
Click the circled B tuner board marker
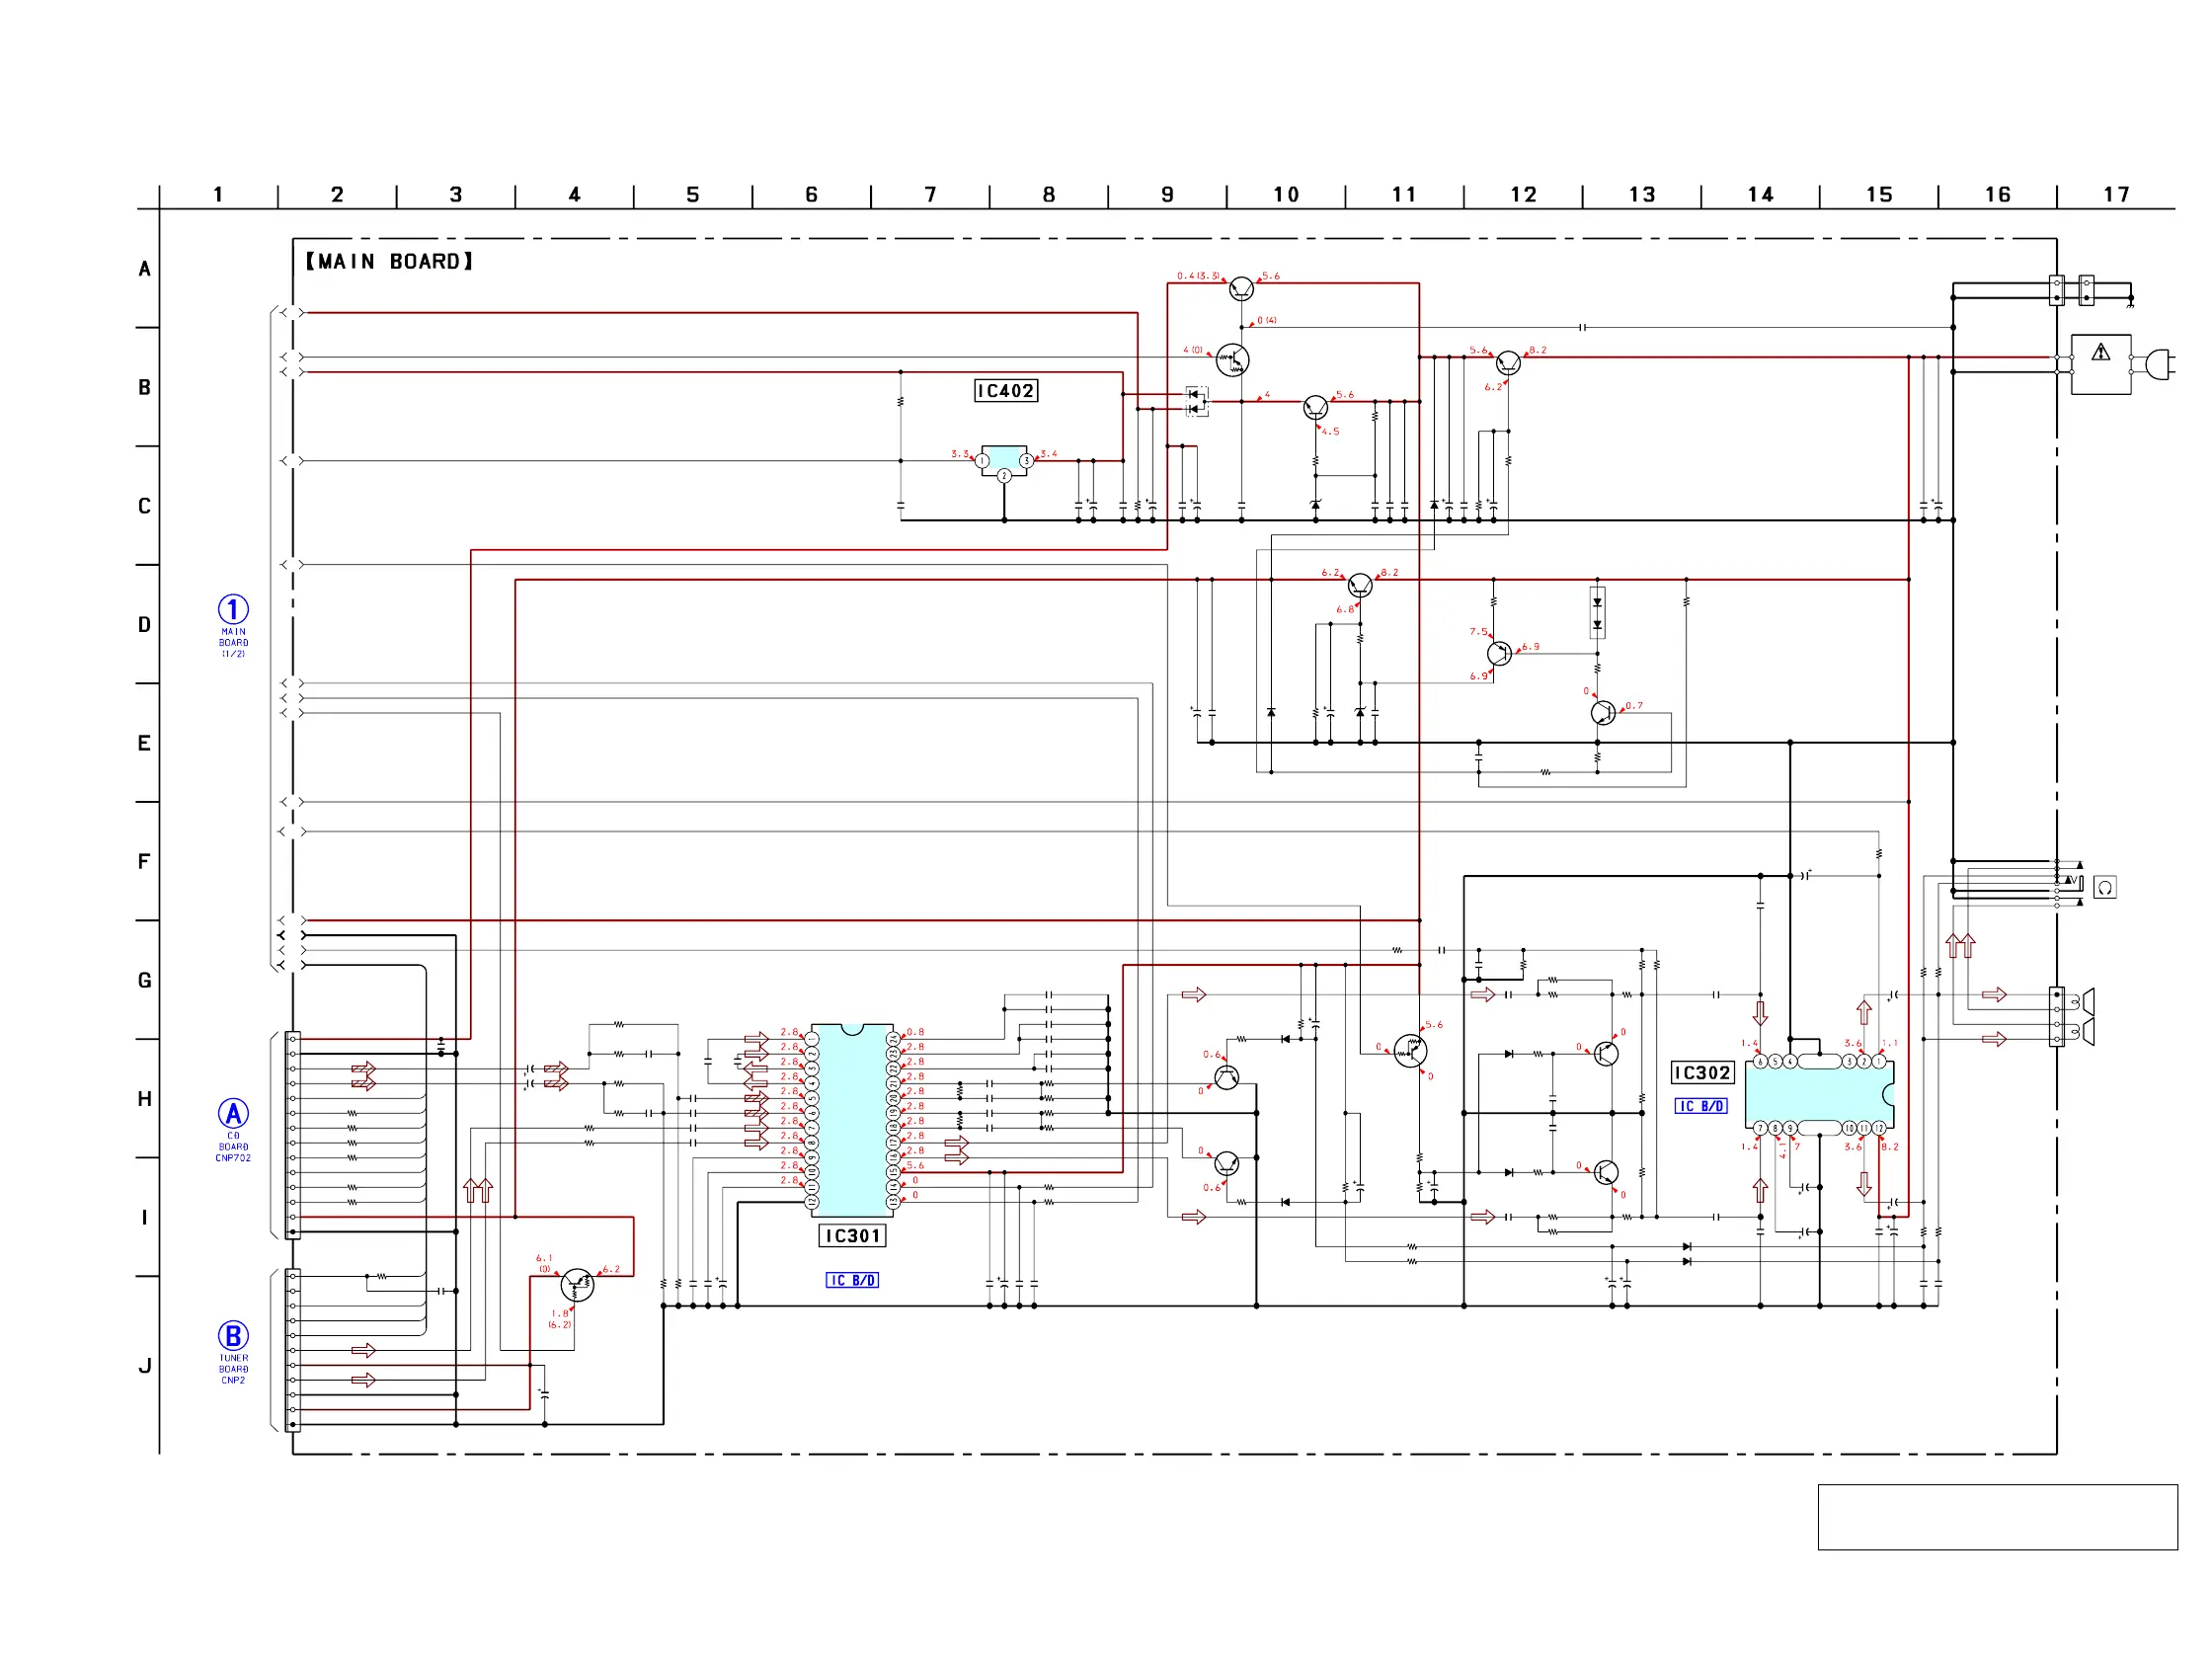(x=233, y=1337)
